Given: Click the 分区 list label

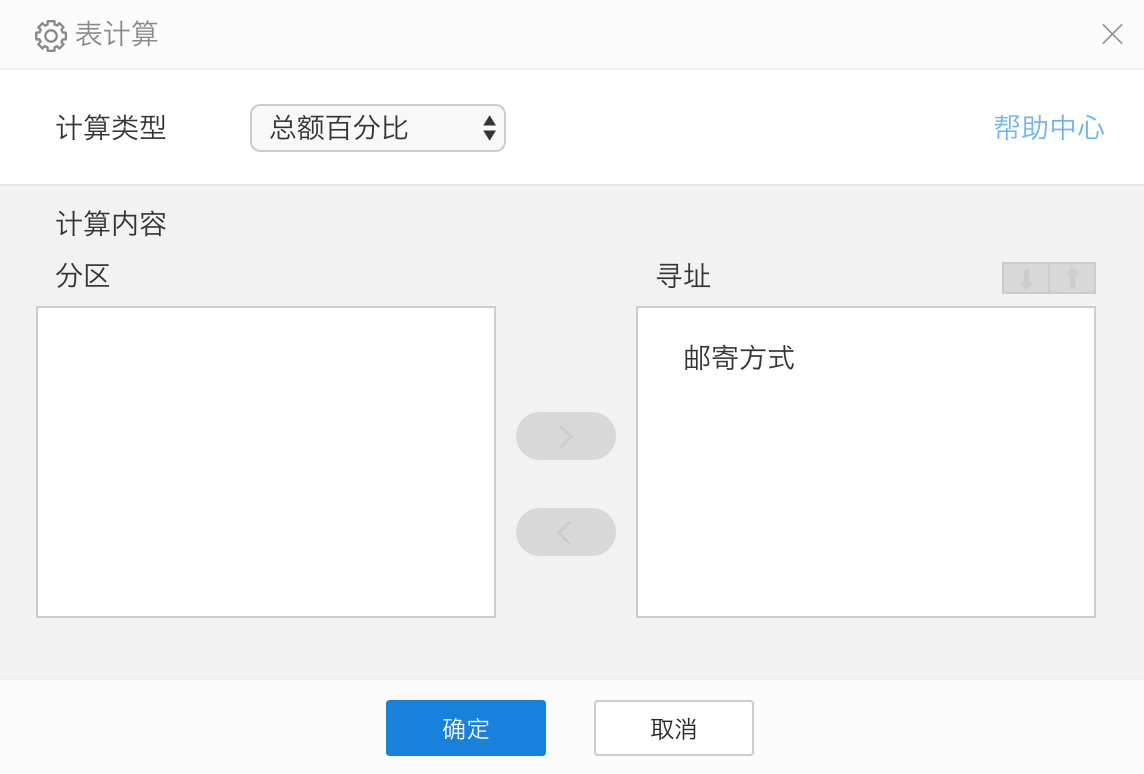Looking at the screenshot, I should click(83, 276).
